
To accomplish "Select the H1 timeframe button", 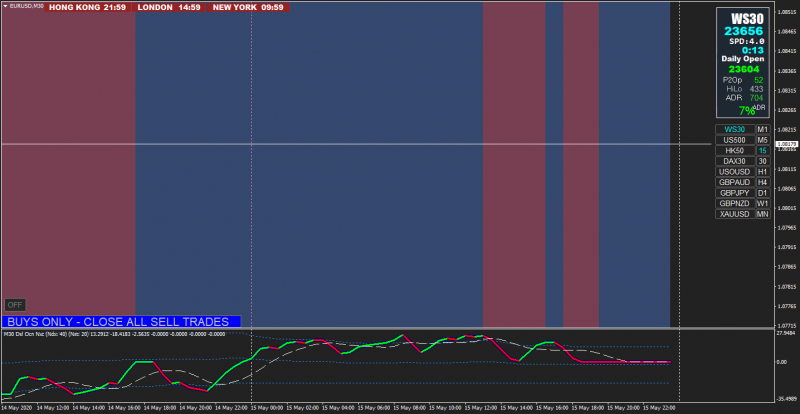I will (762, 172).
